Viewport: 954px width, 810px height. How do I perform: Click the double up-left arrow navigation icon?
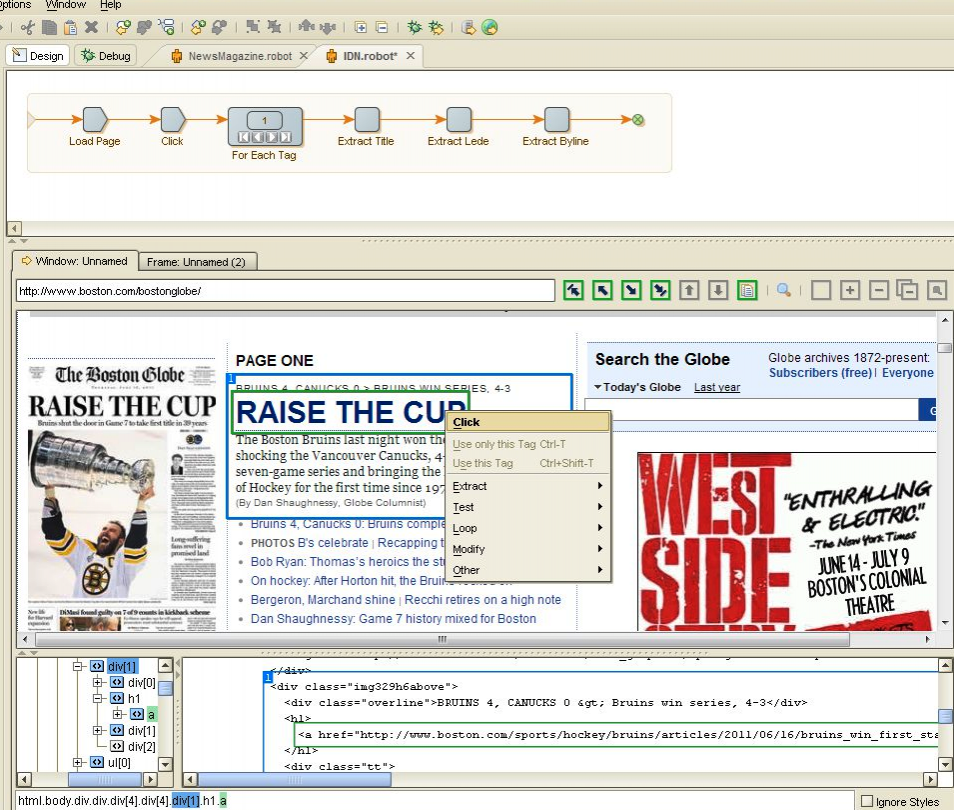(573, 290)
